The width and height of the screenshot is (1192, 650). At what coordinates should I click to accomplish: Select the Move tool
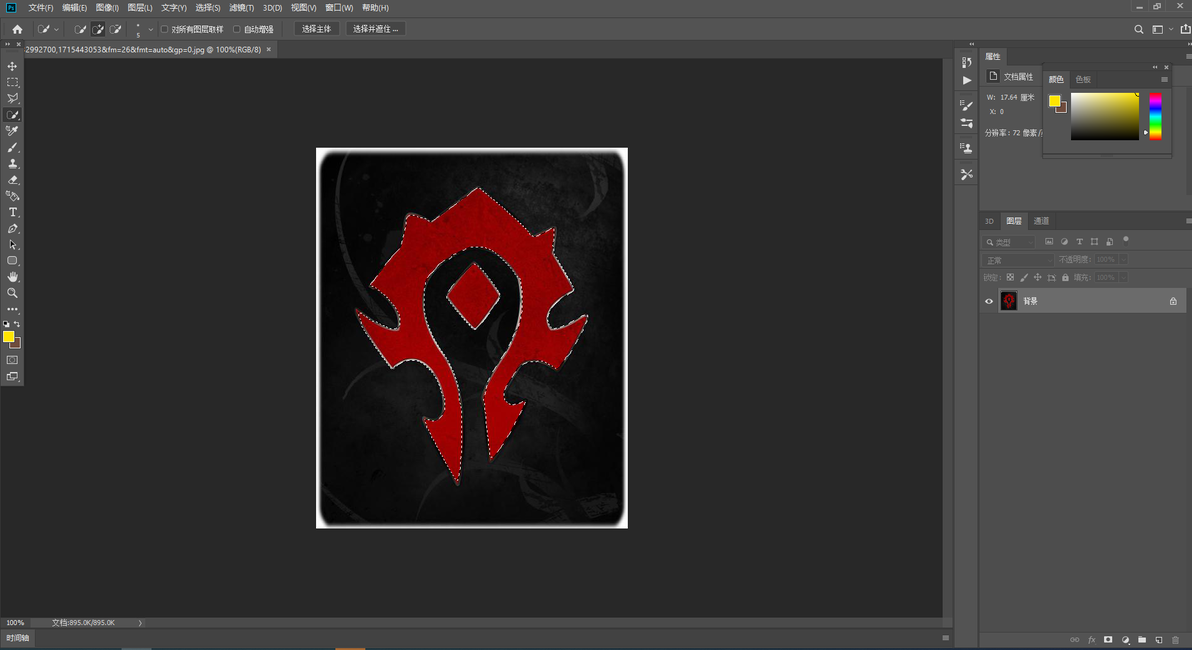pos(12,66)
